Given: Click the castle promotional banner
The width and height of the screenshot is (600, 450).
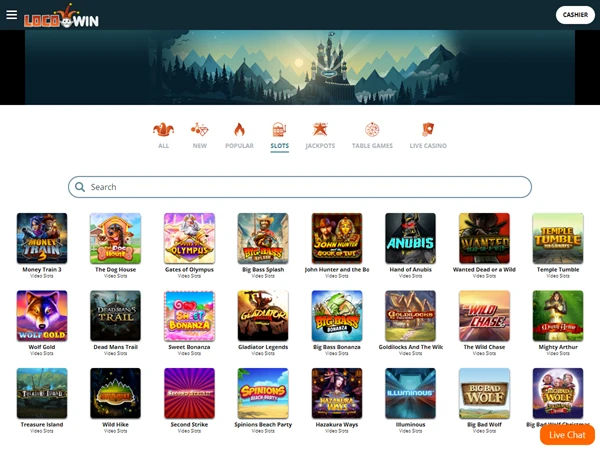Looking at the screenshot, I should (300, 67).
